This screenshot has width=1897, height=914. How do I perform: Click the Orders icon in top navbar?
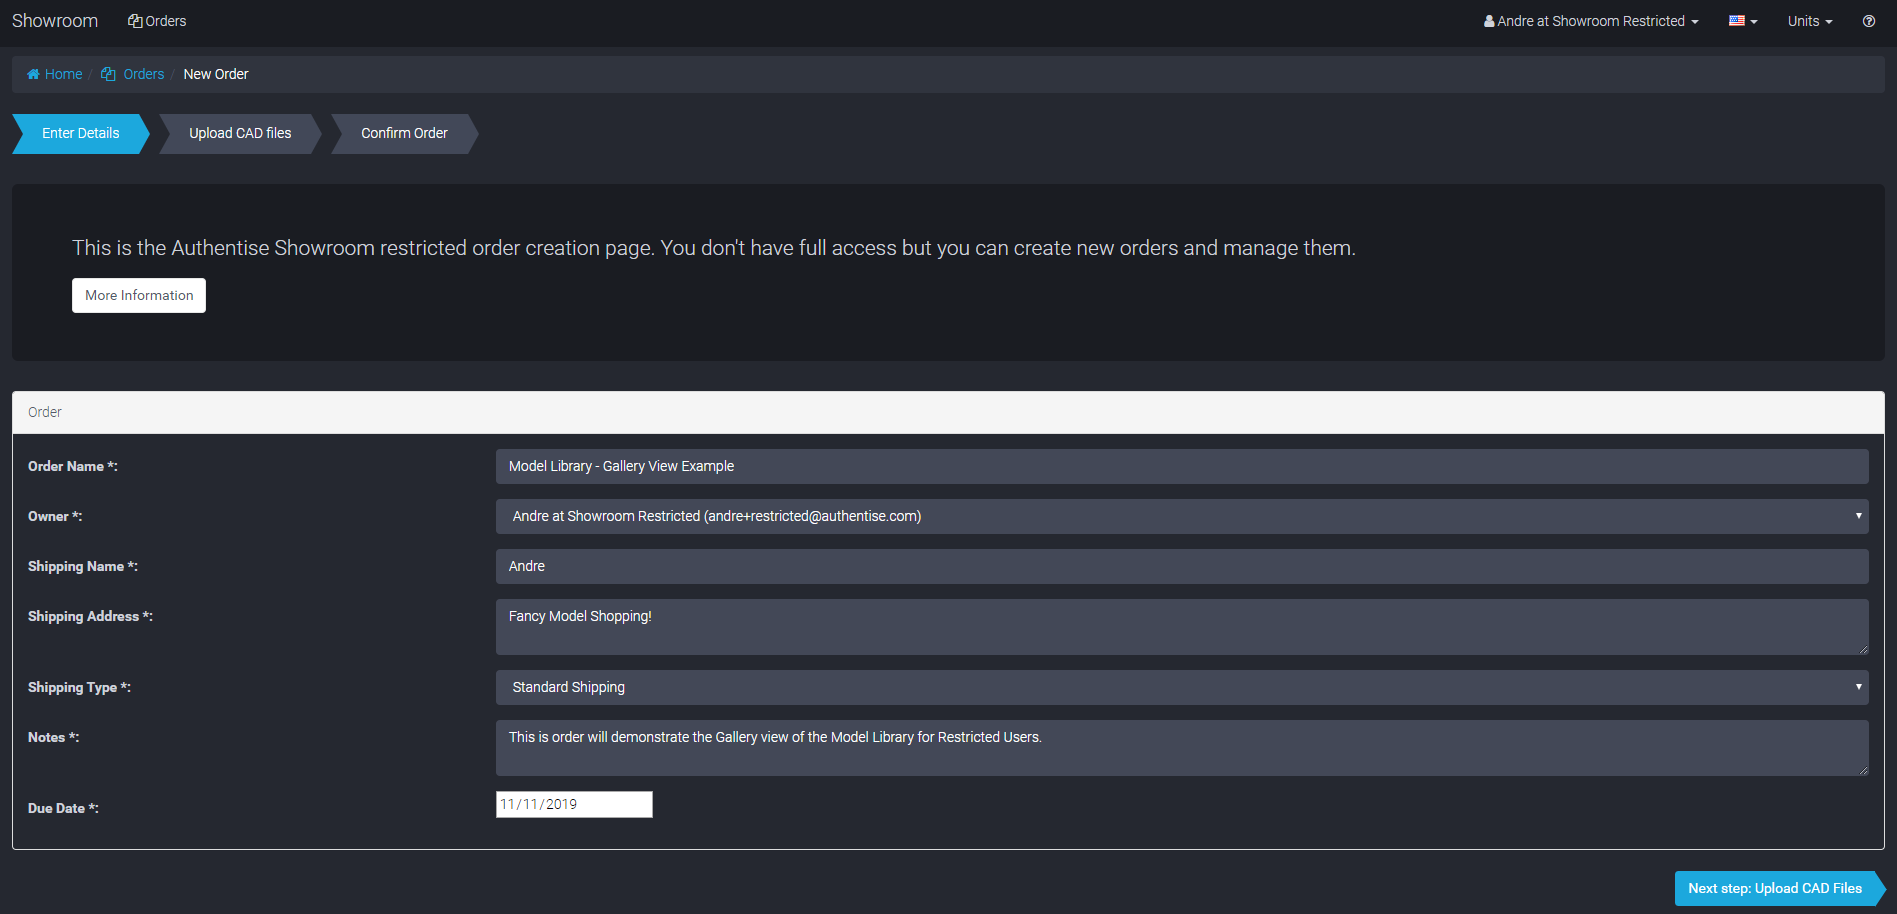[135, 21]
